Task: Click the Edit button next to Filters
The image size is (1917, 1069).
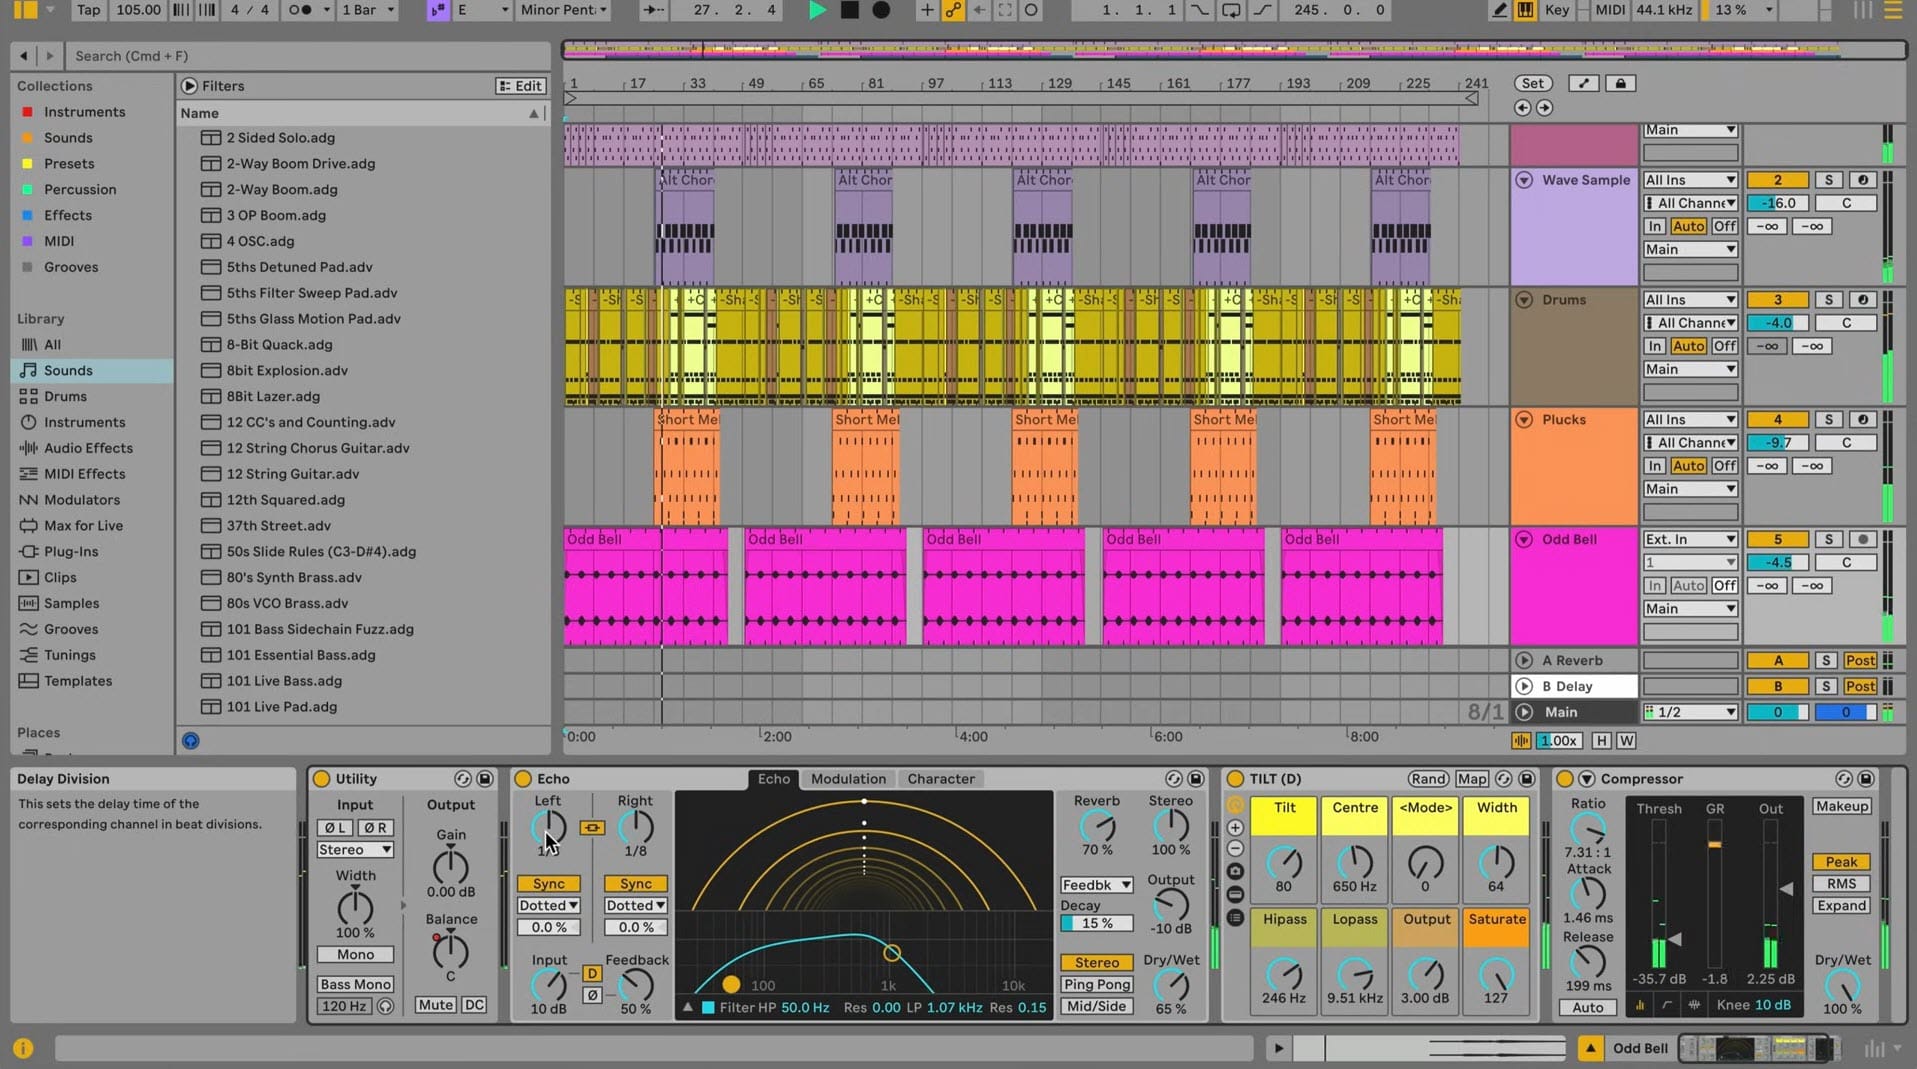Action: click(519, 86)
